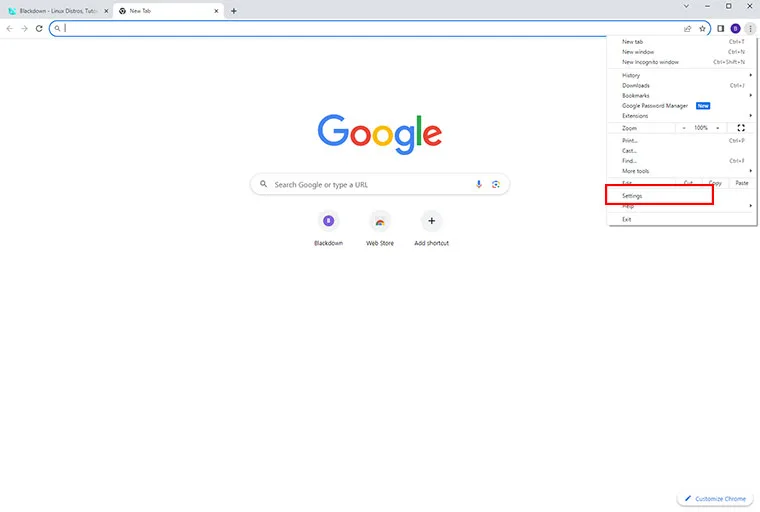760x512 pixels.
Task: Decrease zoom with the minus button
Action: pos(684,128)
